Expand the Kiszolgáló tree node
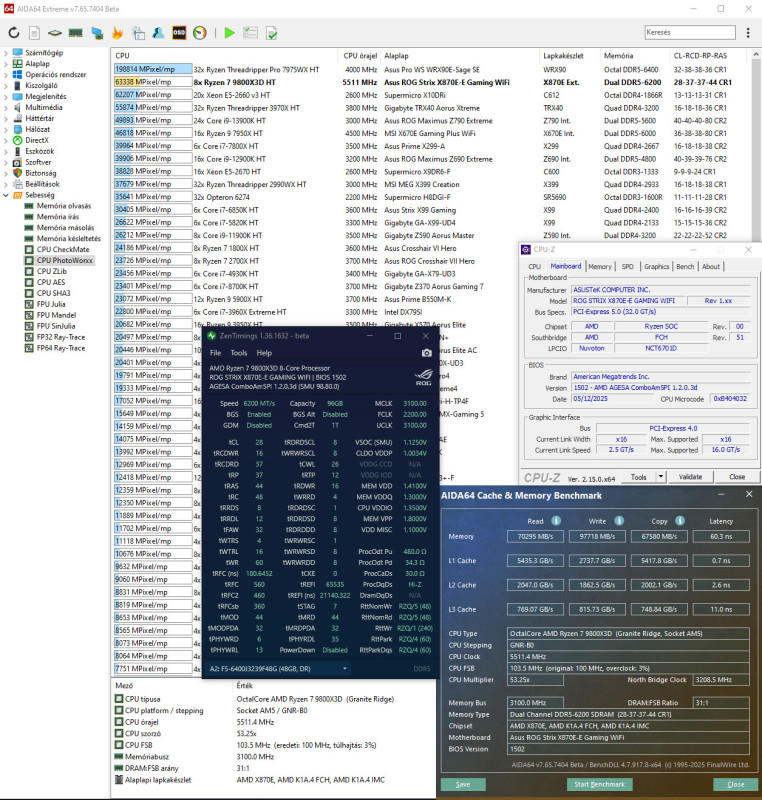The height and width of the screenshot is (800, 762). [x=6, y=86]
